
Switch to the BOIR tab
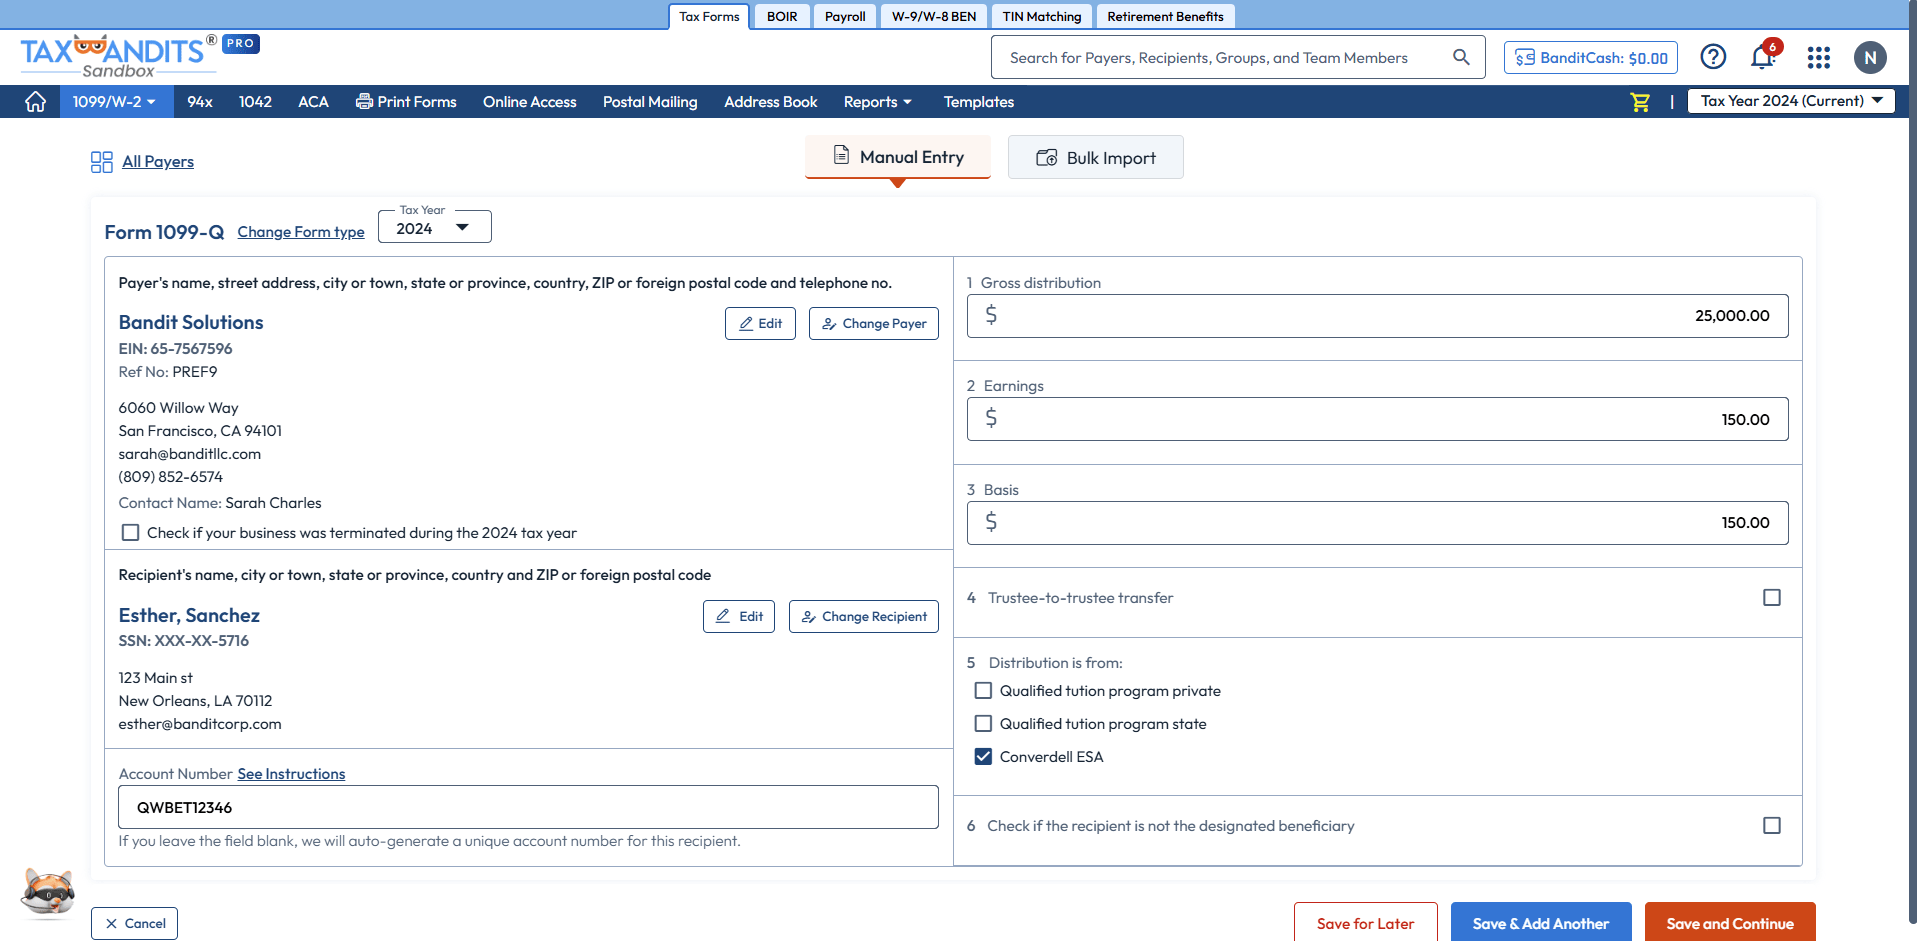point(782,16)
